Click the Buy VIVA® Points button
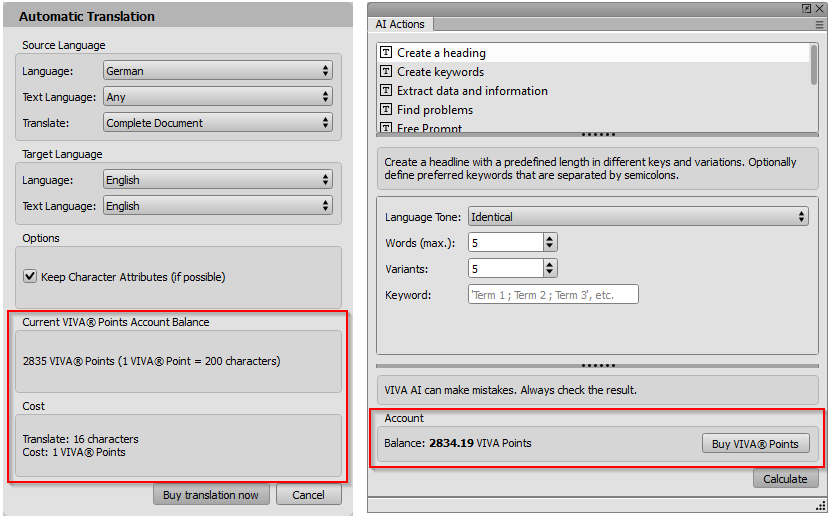830x525 pixels. [x=755, y=444]
